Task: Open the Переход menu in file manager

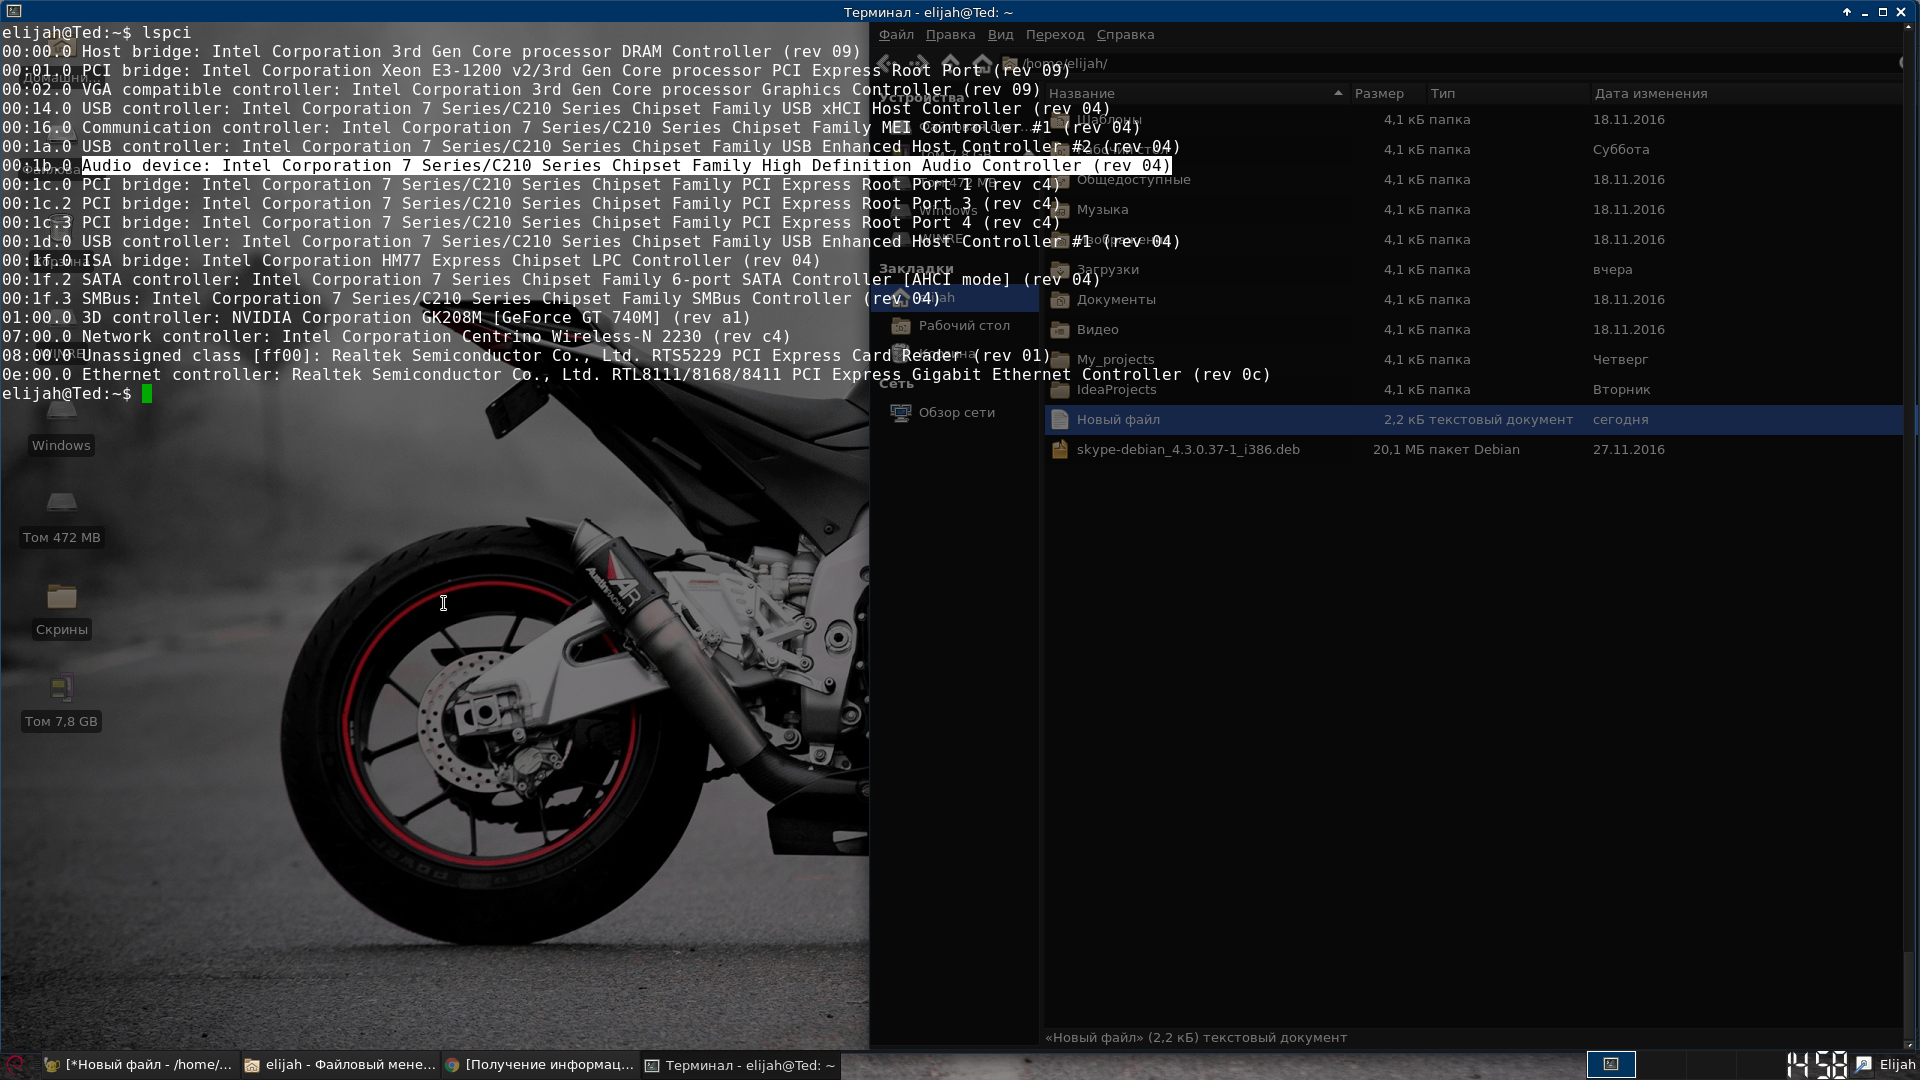Action: pyautogui.click(x=1055, y=34)
